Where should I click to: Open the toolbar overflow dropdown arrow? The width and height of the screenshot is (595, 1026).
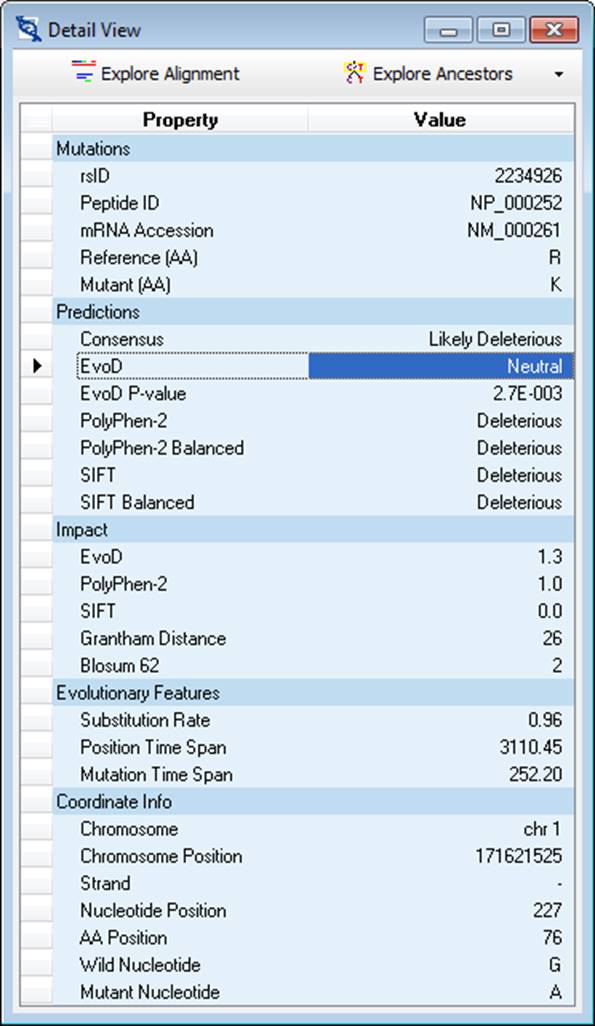click(558, 75)
